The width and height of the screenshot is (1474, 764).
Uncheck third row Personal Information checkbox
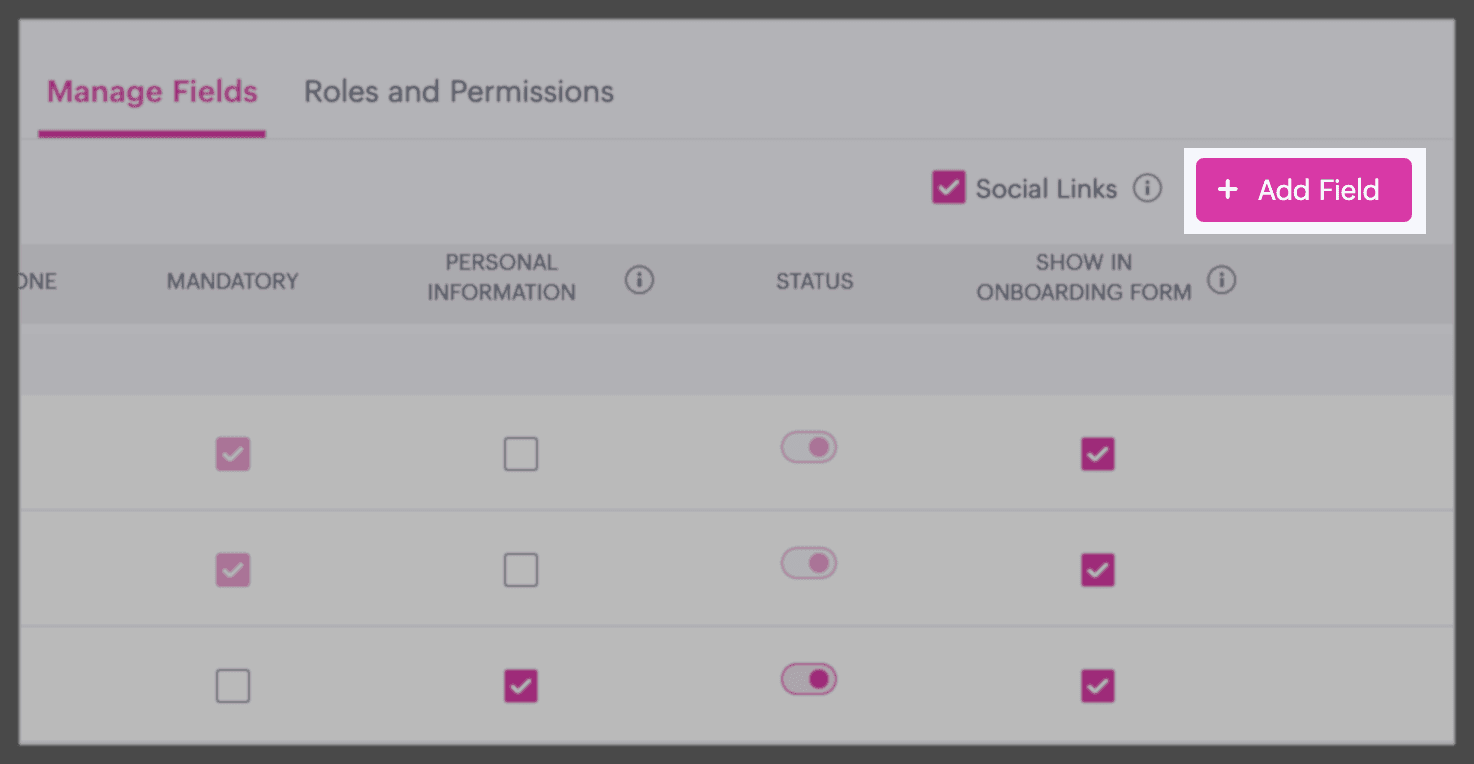tap(520, 686)
